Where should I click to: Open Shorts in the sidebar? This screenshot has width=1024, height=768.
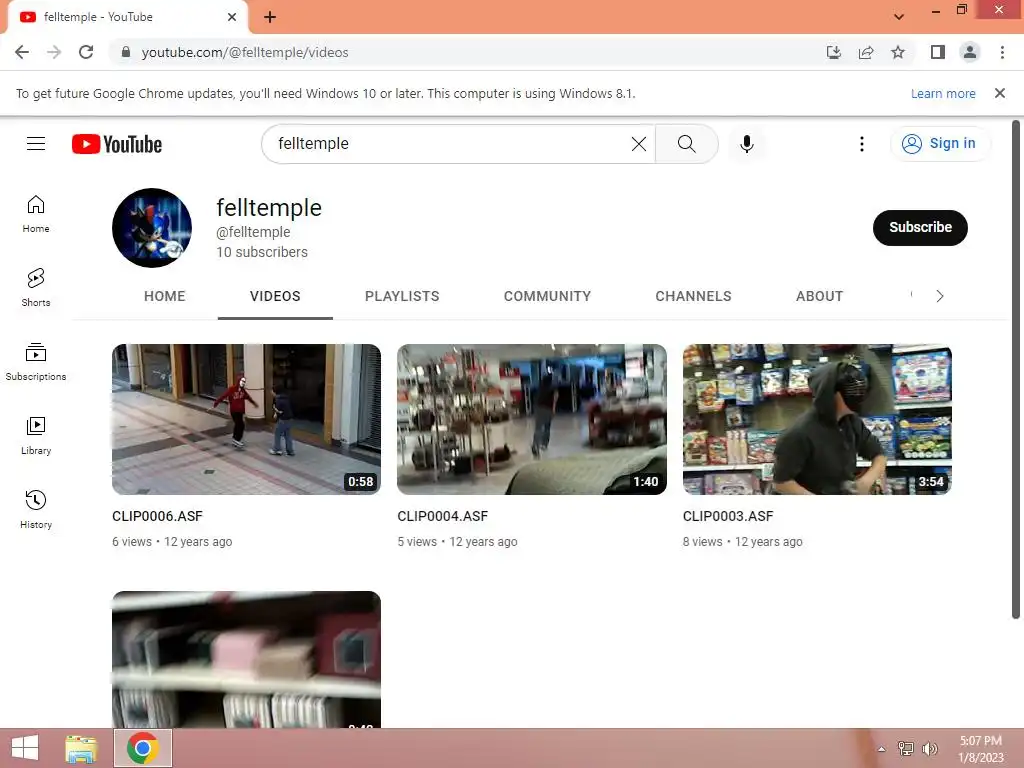point(36,288)
